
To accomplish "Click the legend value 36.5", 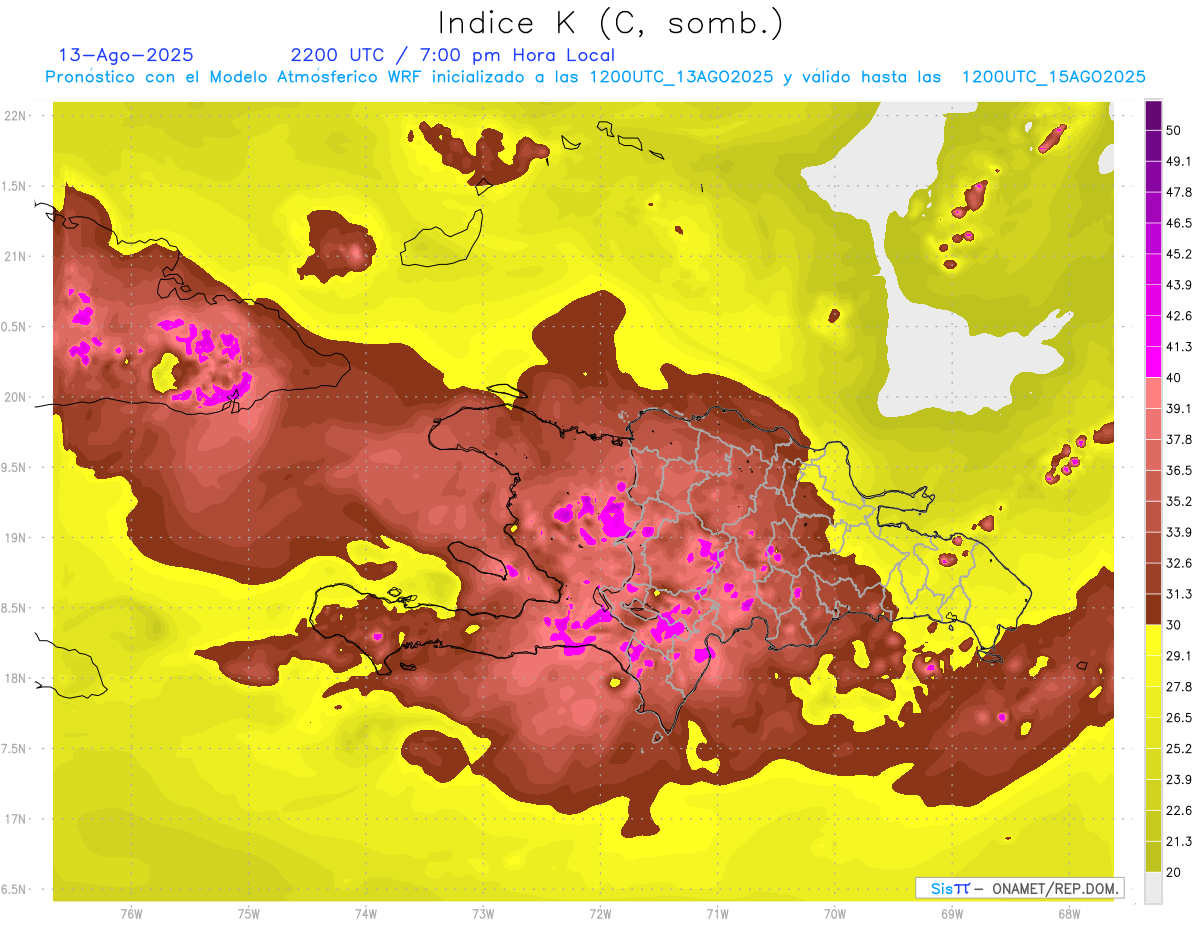I will (1179, 470).
